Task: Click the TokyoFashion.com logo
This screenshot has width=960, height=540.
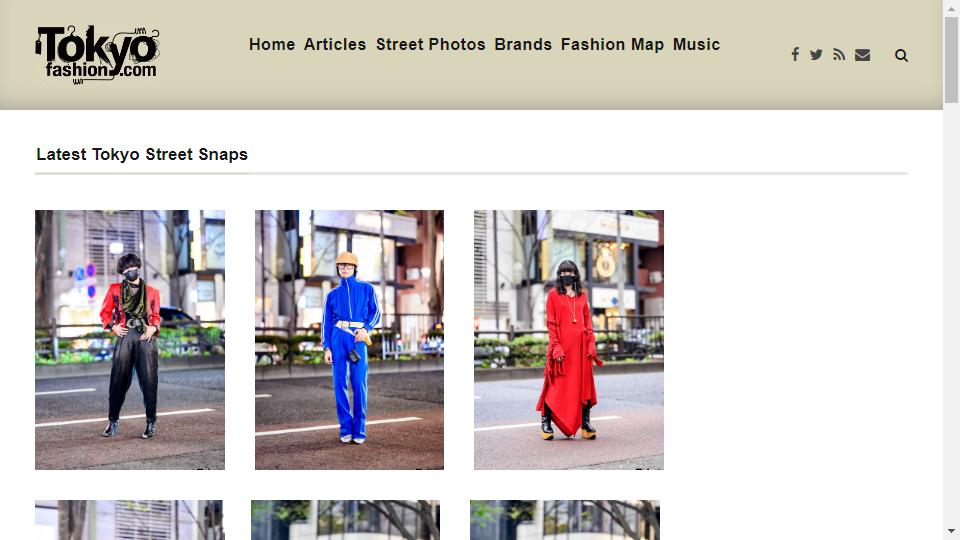Action: 97,54
